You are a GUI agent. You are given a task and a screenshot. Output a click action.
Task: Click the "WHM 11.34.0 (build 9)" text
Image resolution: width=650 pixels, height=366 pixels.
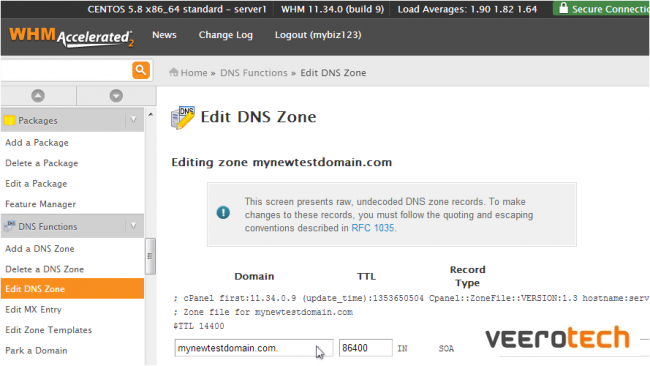[332, 9]
